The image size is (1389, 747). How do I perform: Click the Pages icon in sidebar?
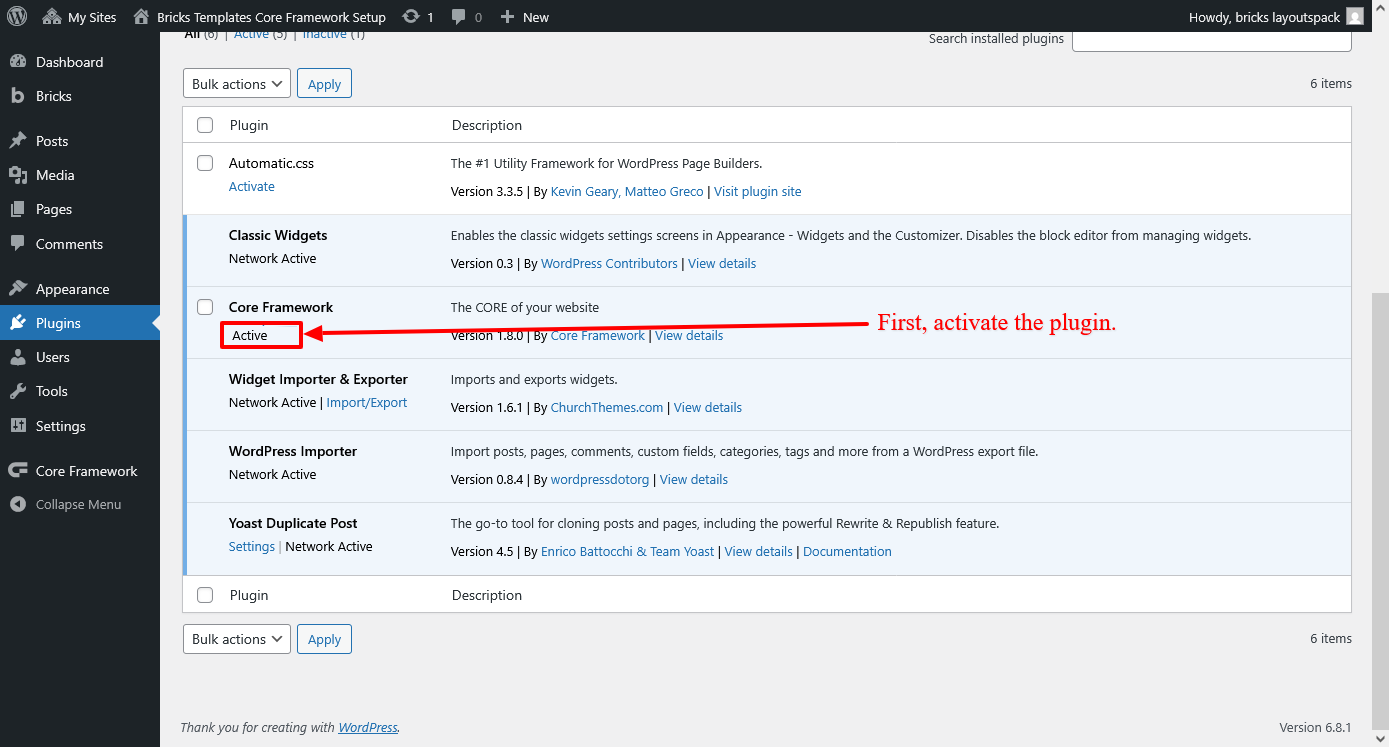(x=18, y=209)
